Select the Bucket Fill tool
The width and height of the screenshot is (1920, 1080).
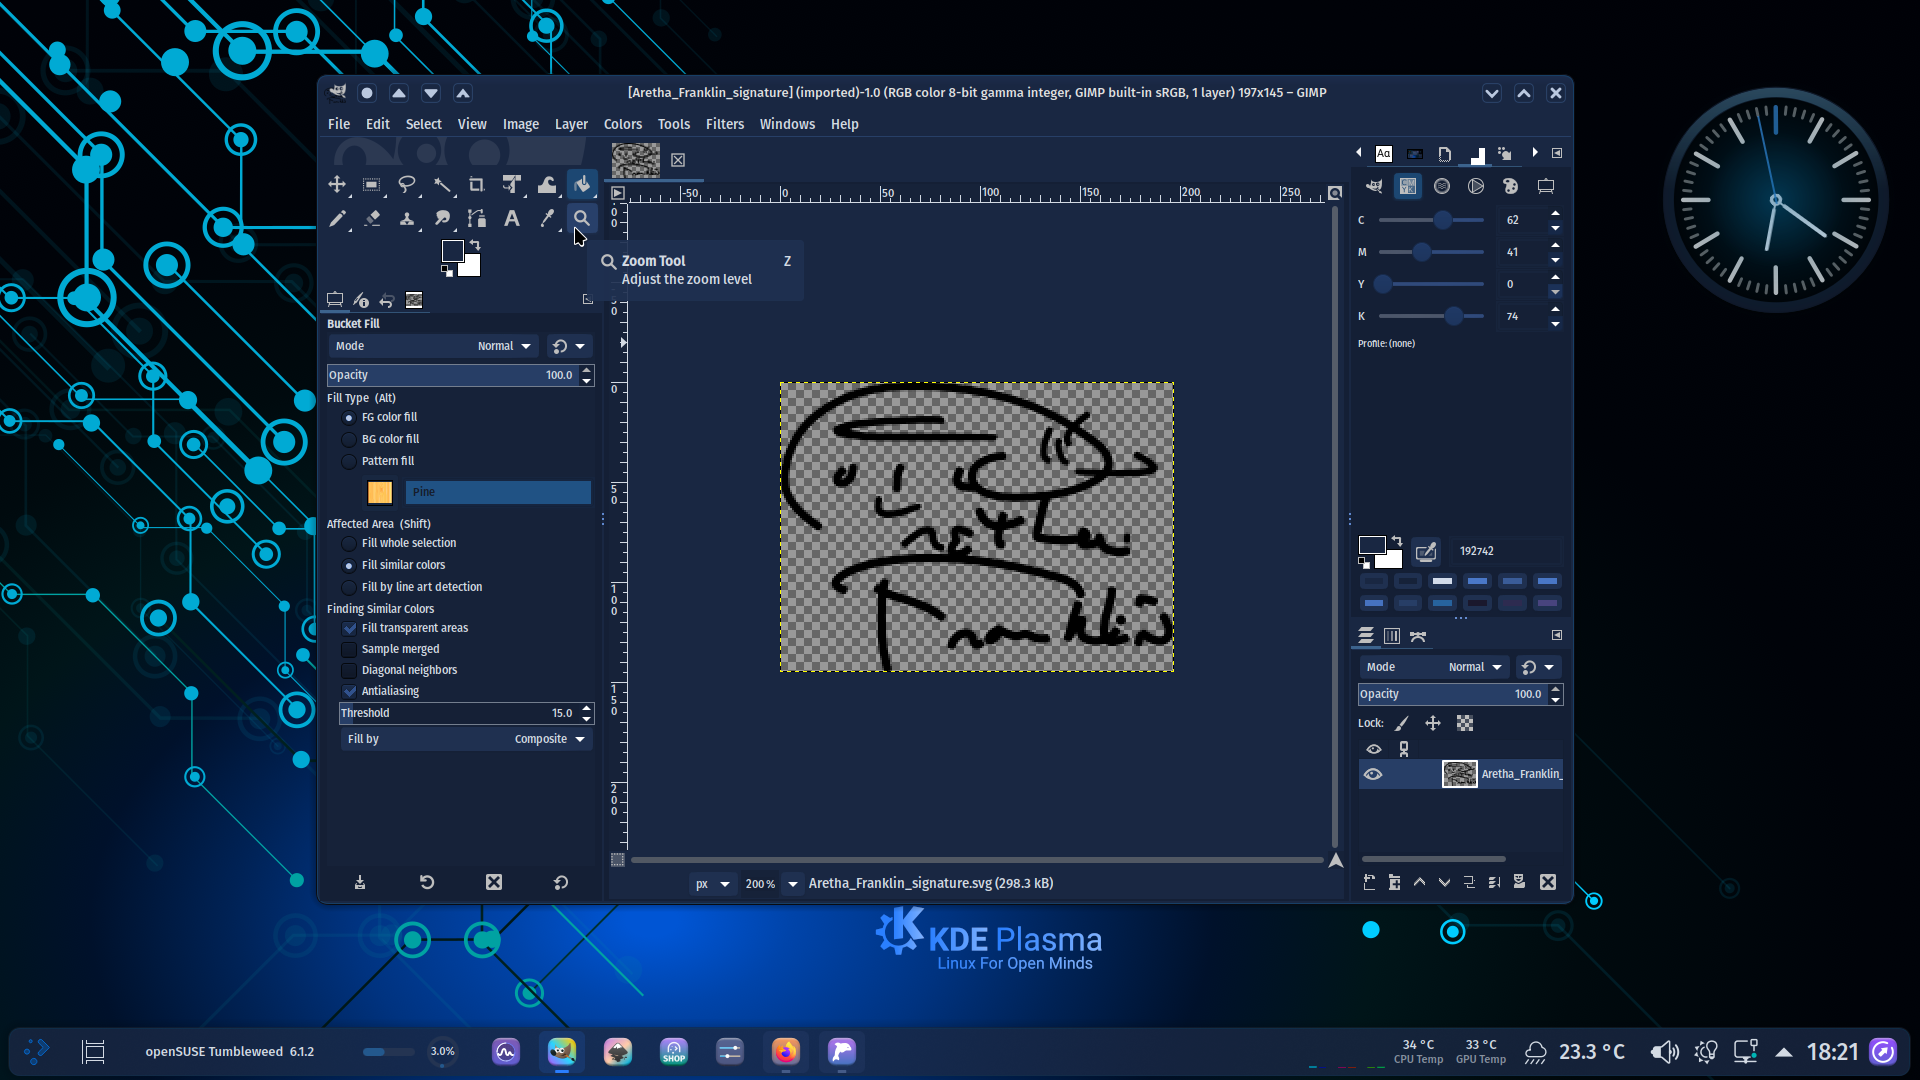(582, 185)
